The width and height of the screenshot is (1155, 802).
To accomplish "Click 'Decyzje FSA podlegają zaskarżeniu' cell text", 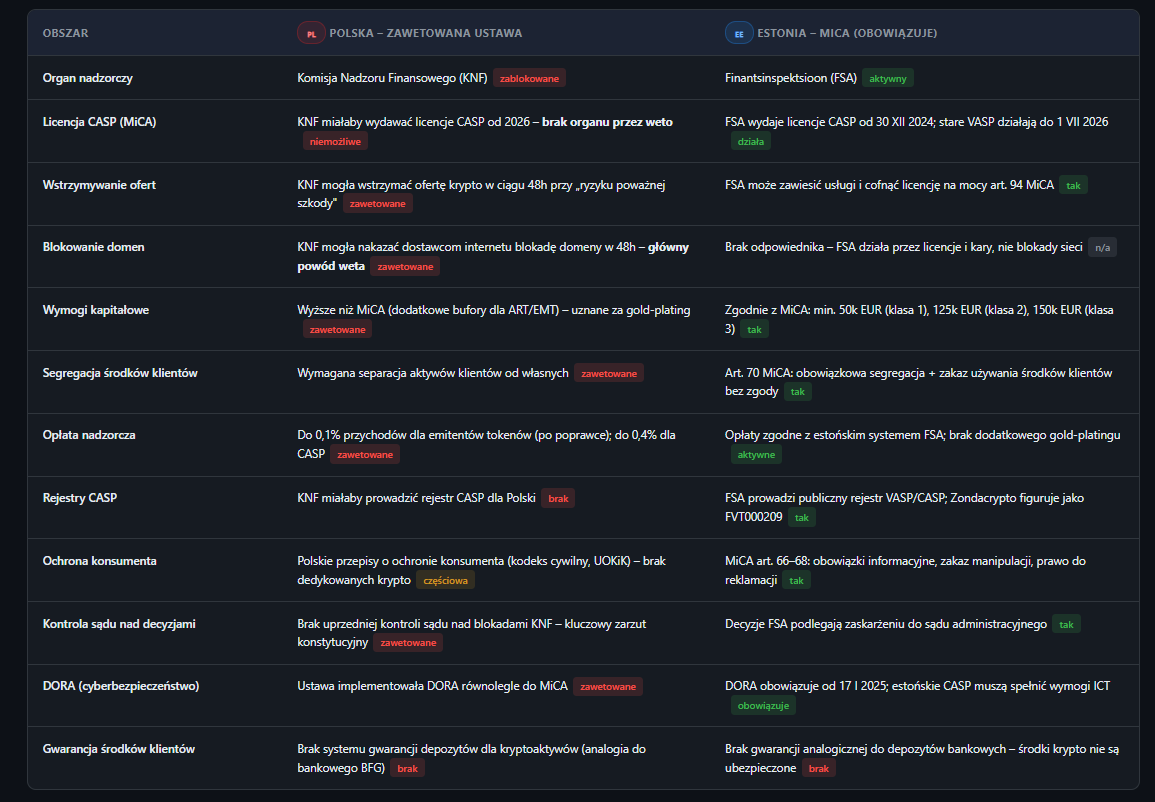I will pyautogui.click(x=886, y=624).
